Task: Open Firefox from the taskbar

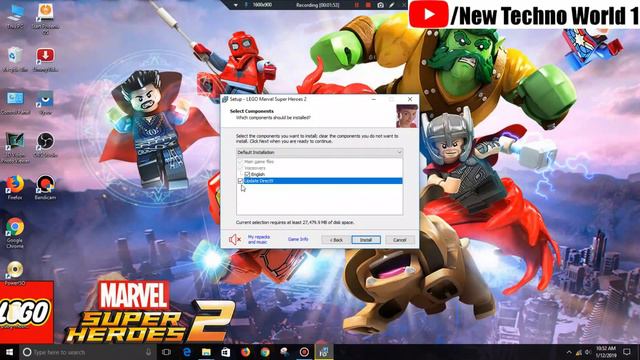Action: [x=245, y=352]
